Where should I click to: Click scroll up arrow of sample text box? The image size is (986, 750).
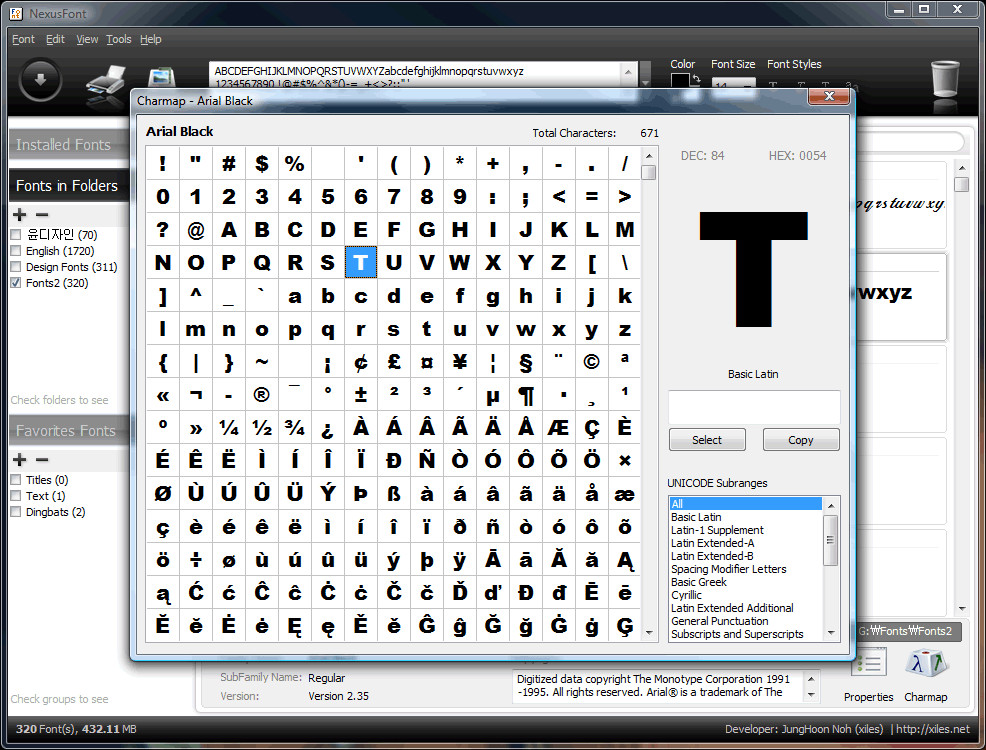click(x=628, y=71)
